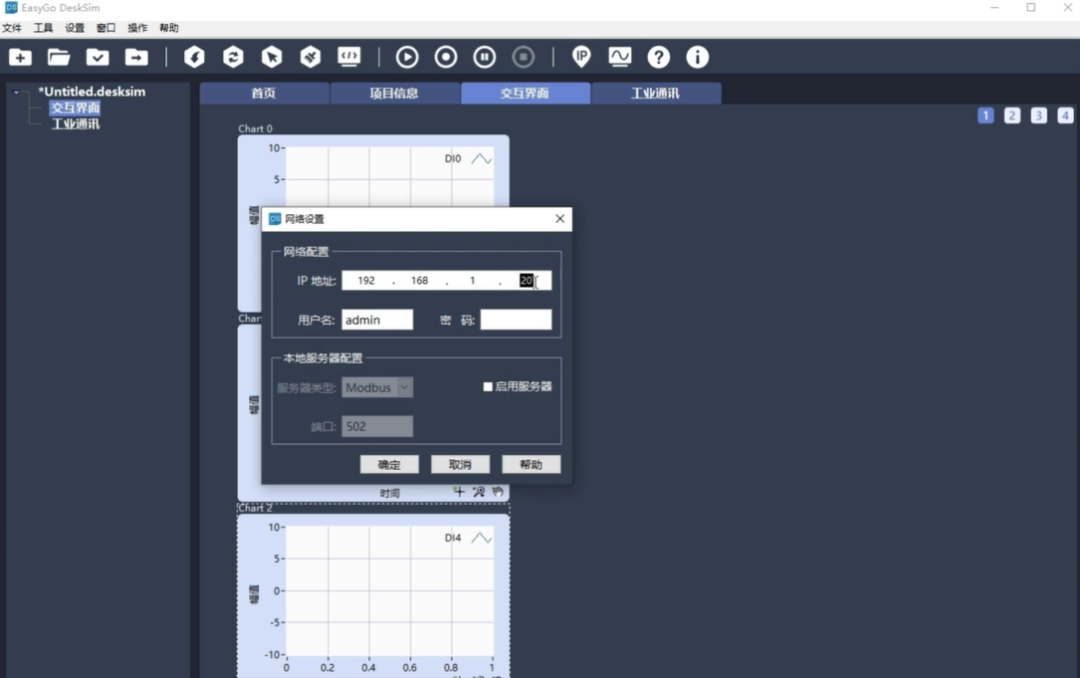The height and width of the screenshot is (678, 1080).
Task: Open the Modbus server type dropdown
Action: tap(377, 387)
